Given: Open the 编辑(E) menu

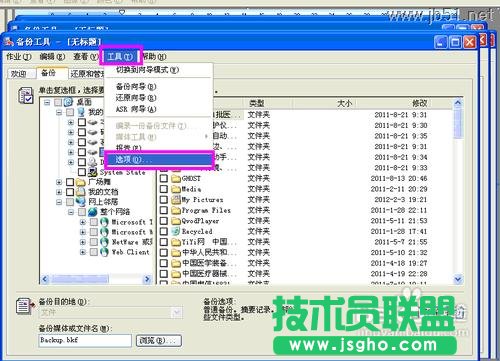Looking at the screenshot, I should 52,57.
